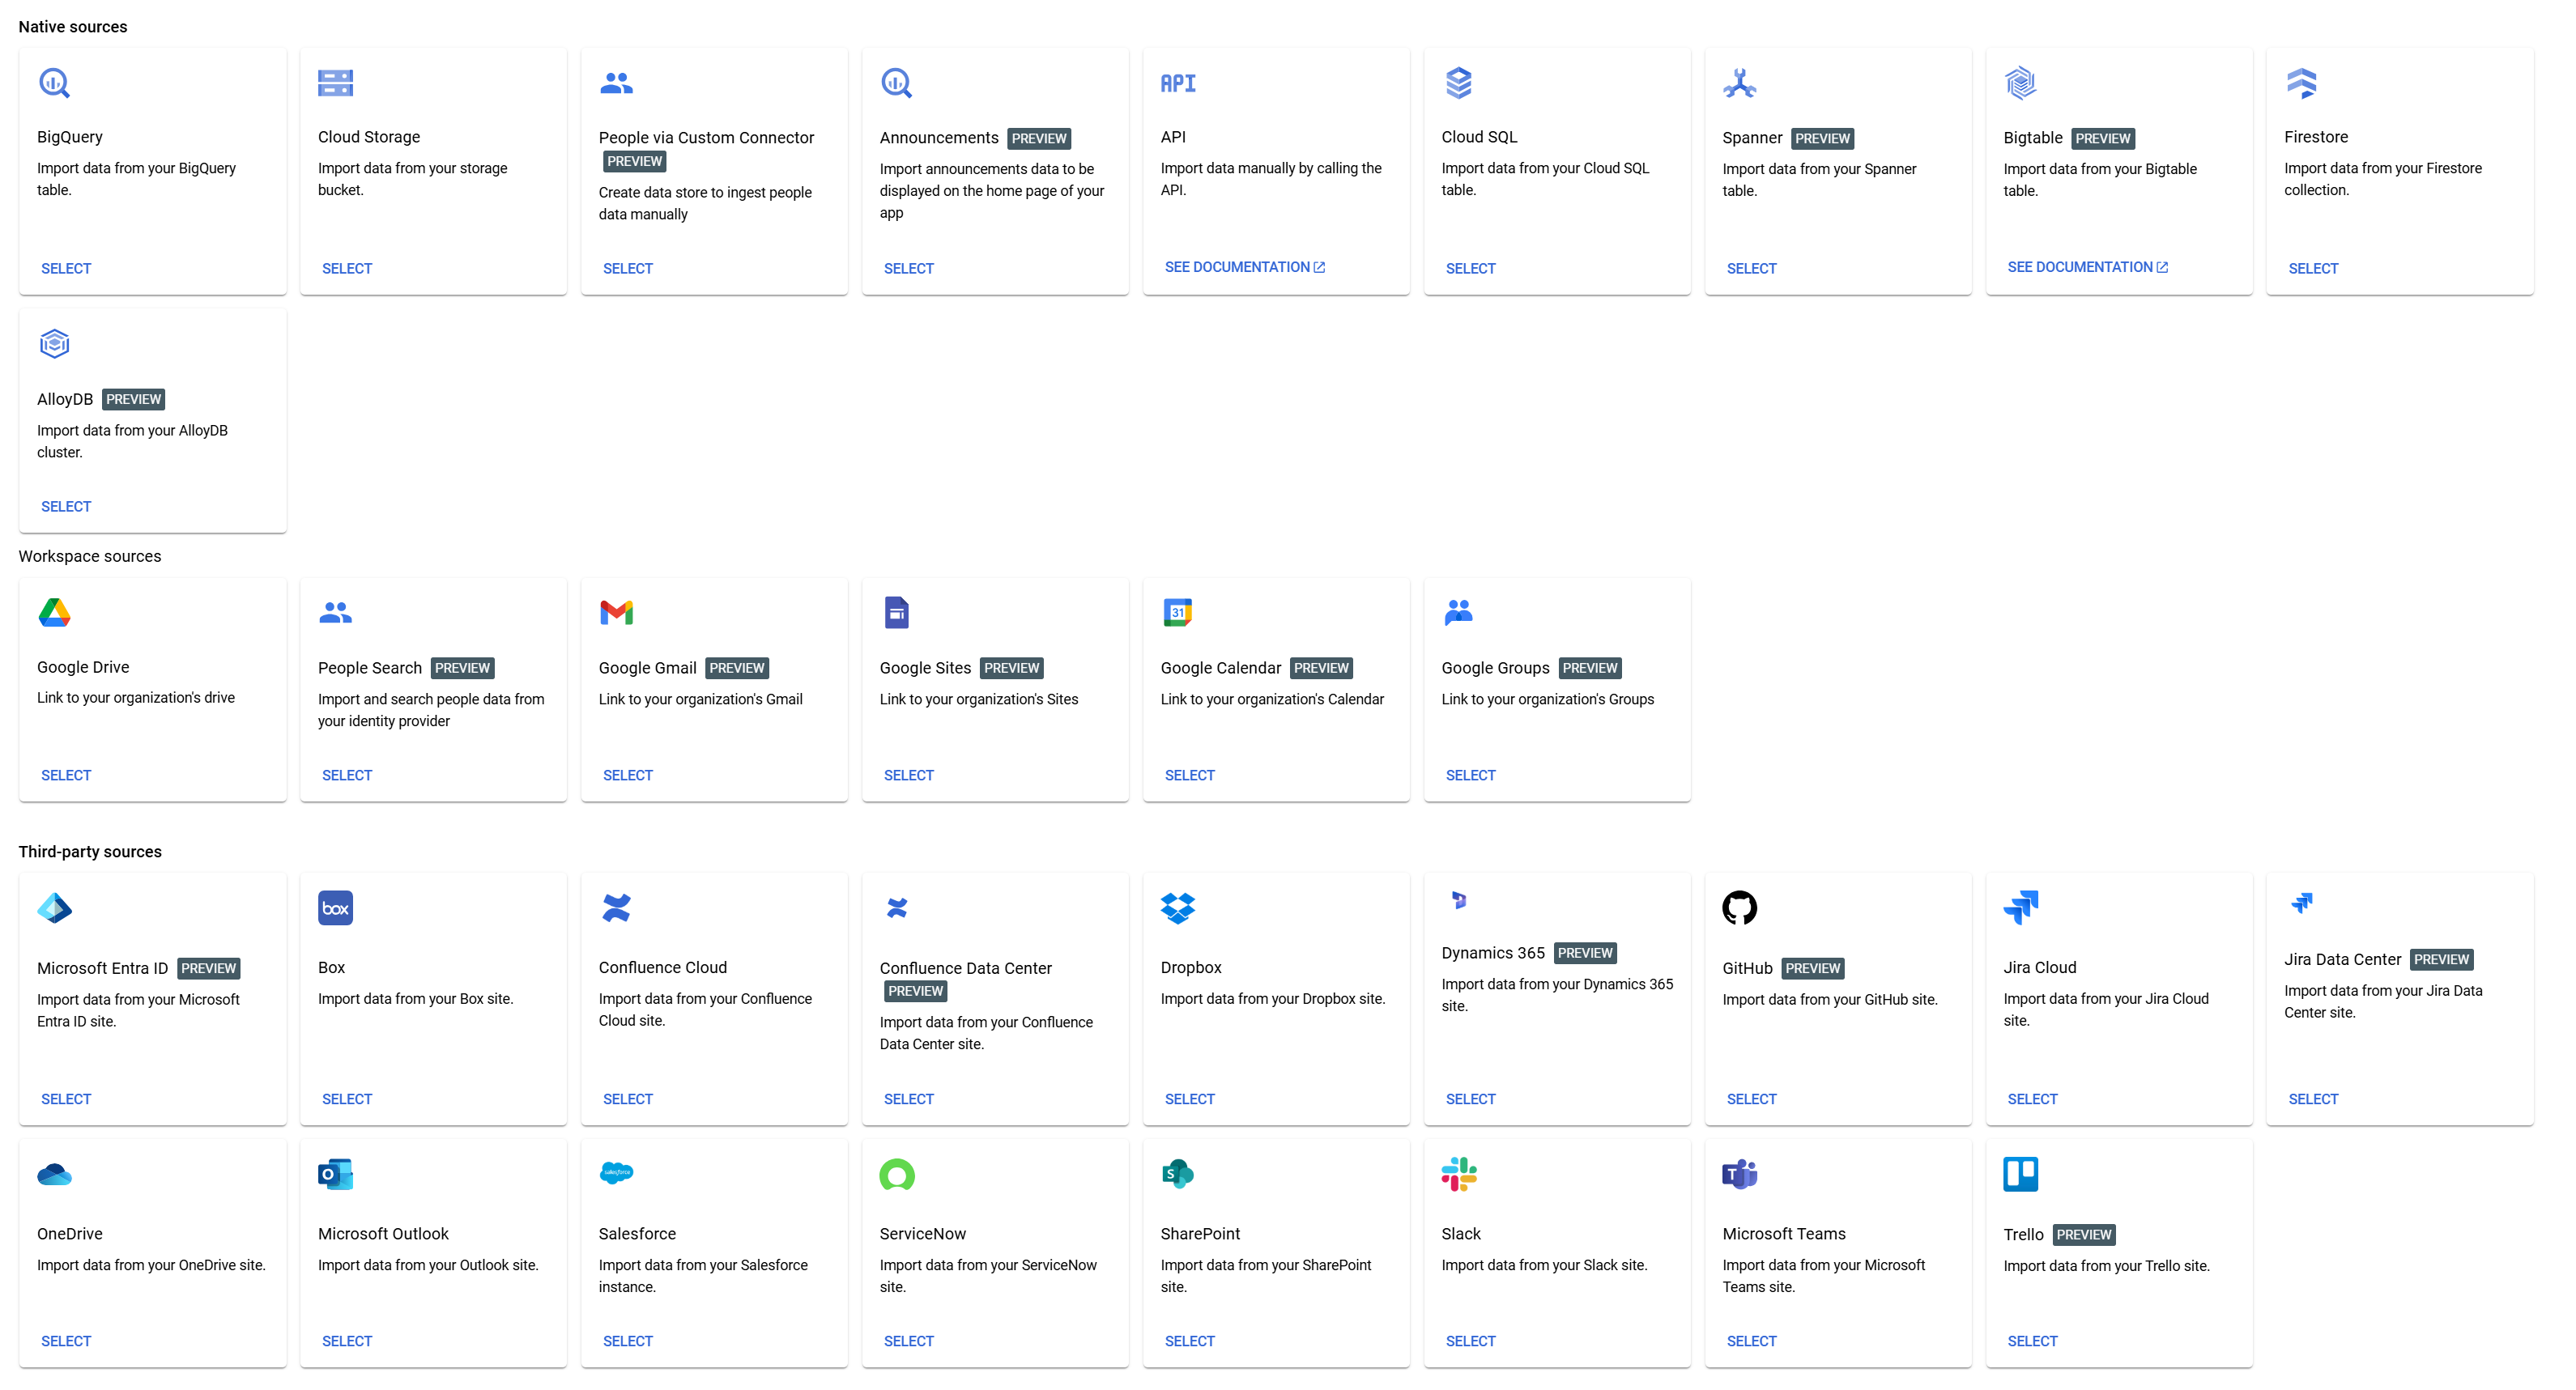Select the People Search source

coord(347,775)
